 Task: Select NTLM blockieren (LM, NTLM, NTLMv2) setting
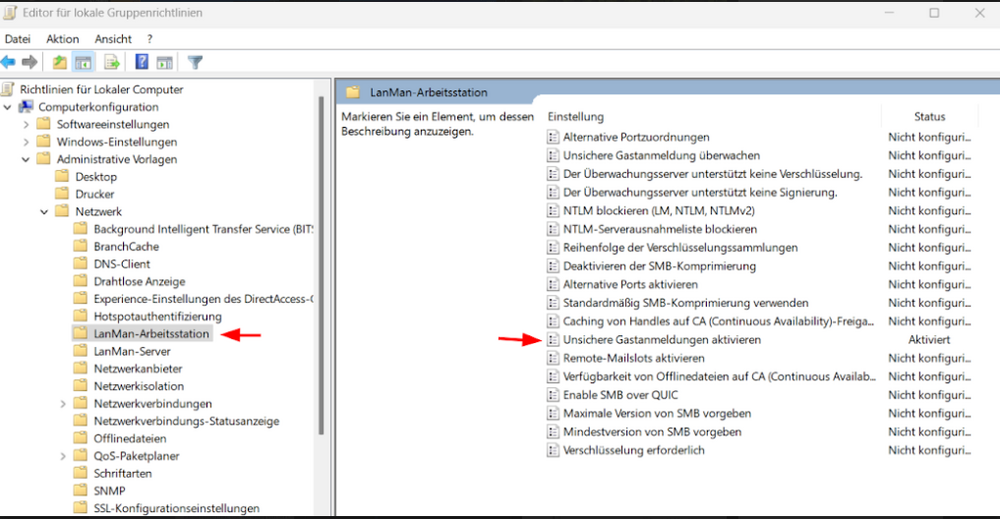tap(659, 211)
